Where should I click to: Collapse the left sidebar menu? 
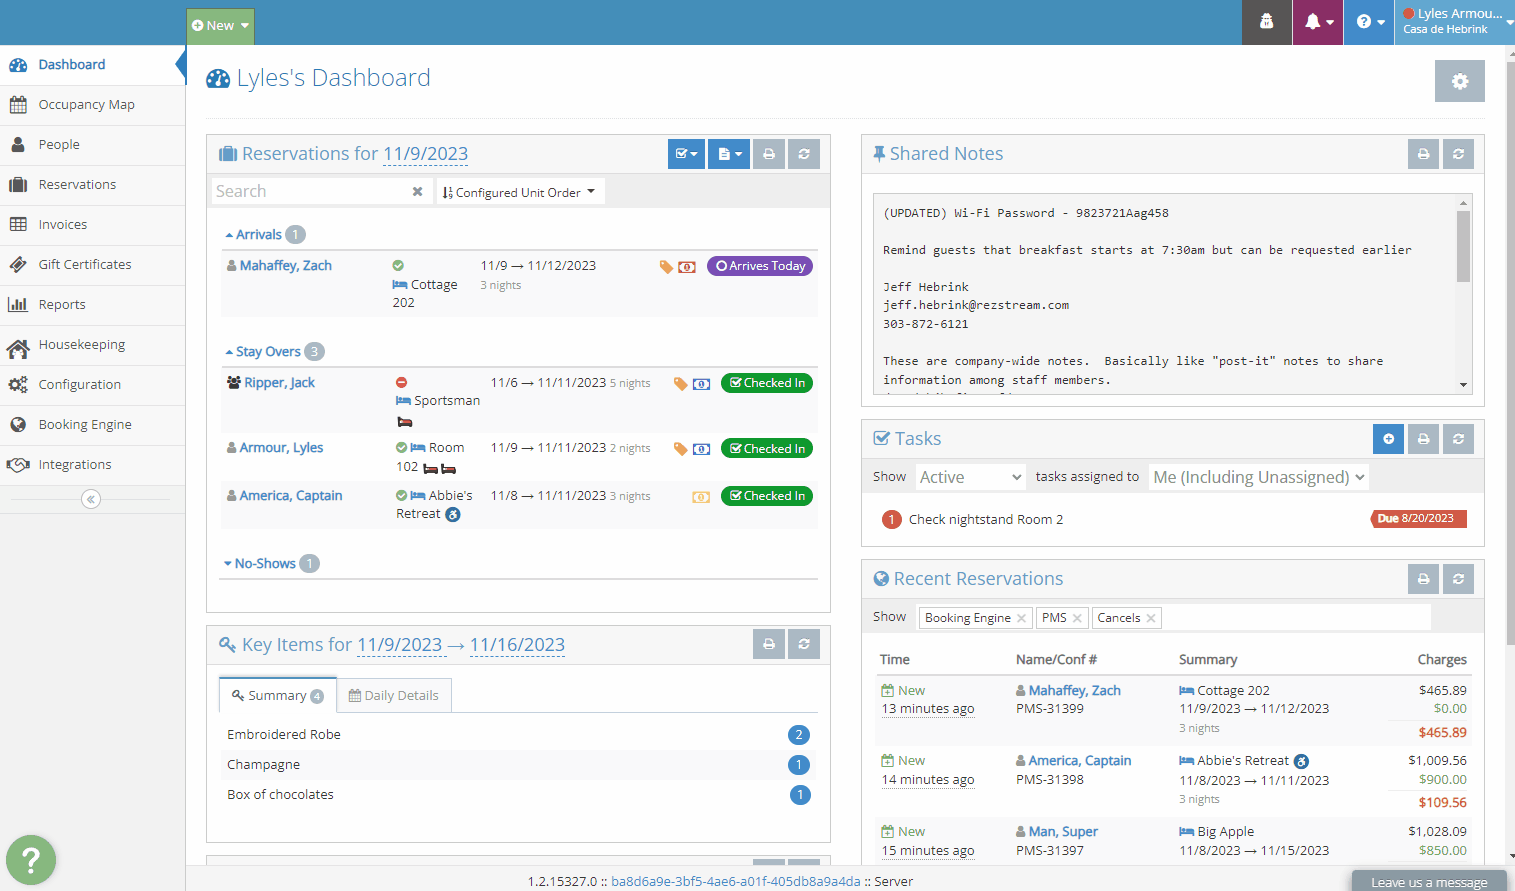tap(91, 499)
